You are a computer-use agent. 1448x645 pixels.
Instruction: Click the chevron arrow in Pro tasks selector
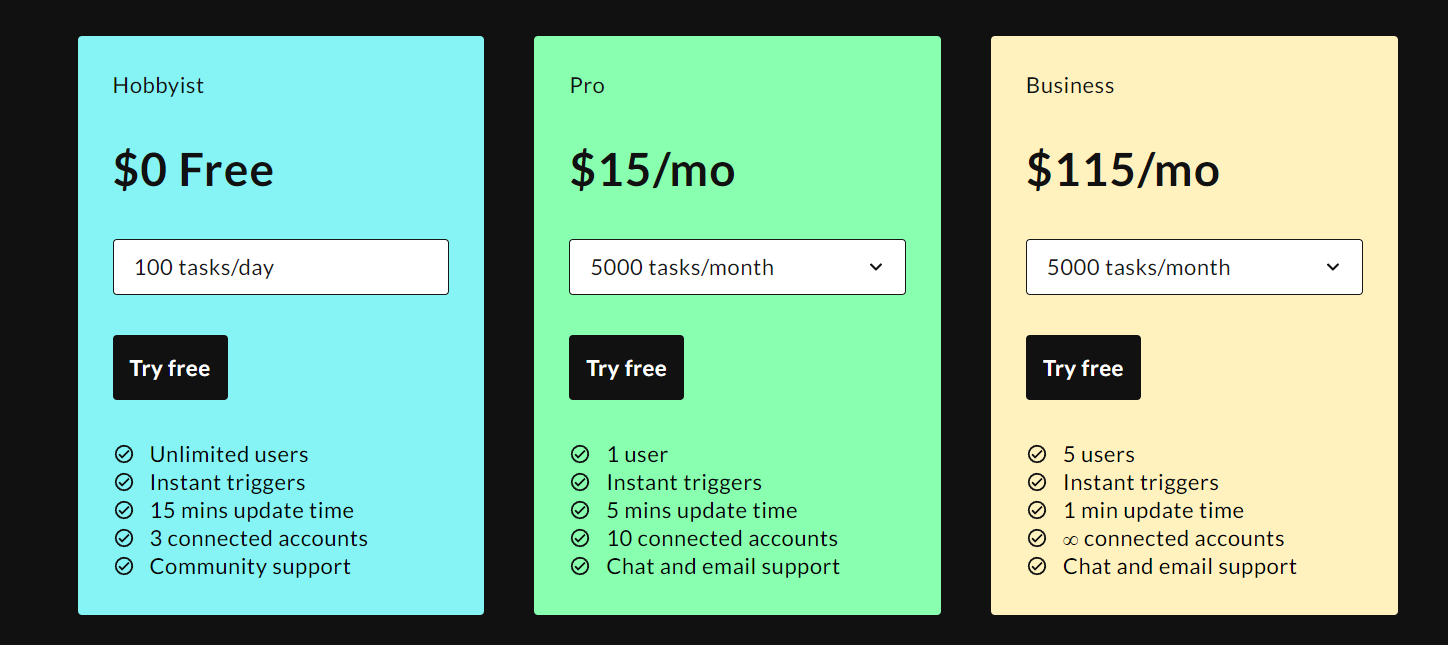pos(876,267)
